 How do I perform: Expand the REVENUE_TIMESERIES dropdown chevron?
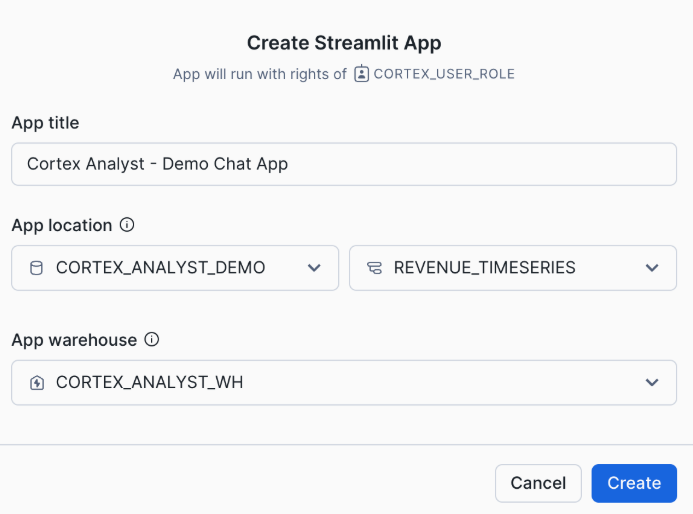(652, 268)
